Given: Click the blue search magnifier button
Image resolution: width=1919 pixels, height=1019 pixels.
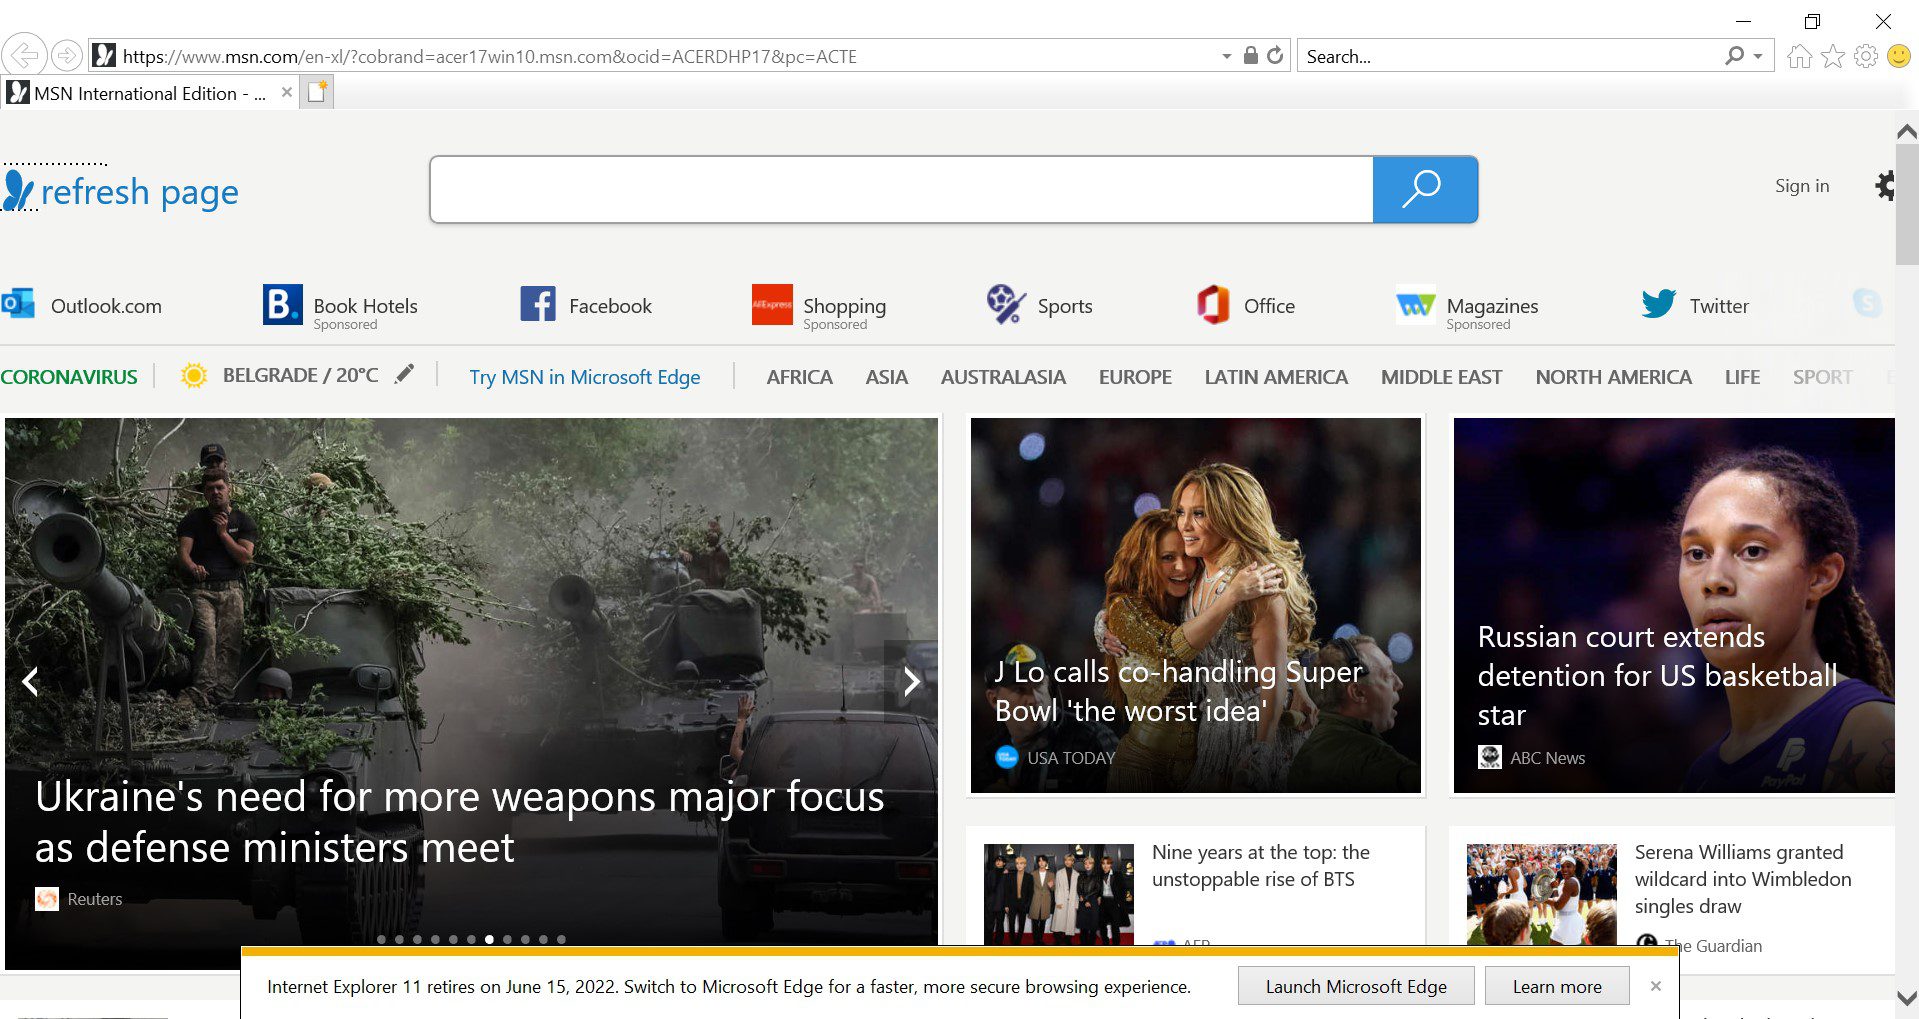Looking at the screenshot, I should pos(1424,189).
